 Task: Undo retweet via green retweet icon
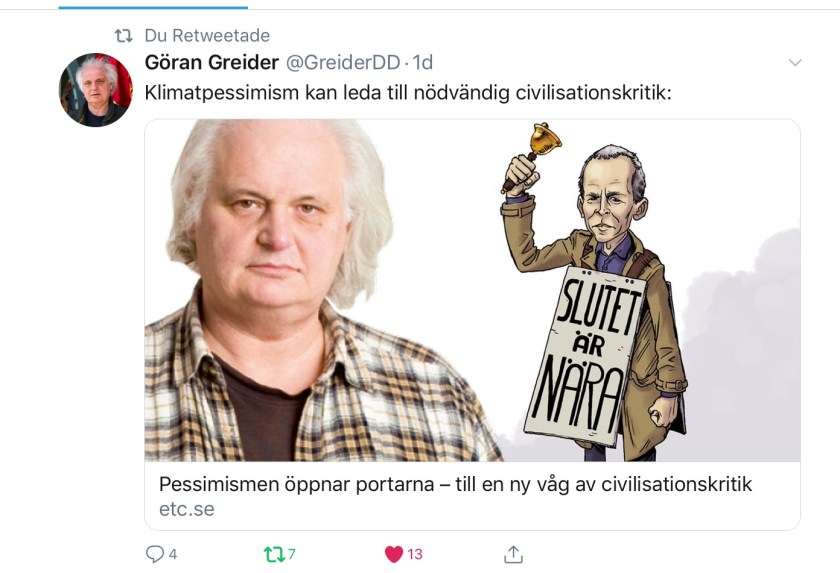pos(274,554)
